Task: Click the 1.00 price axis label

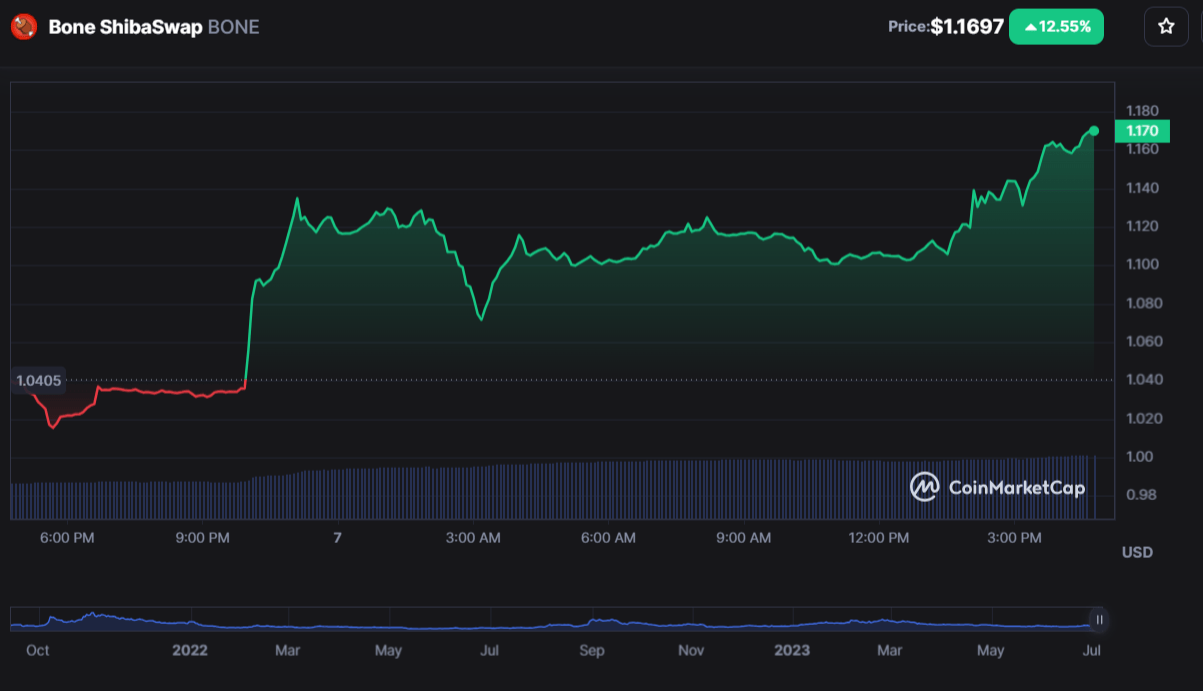Action: click(x=1140, y=457)
